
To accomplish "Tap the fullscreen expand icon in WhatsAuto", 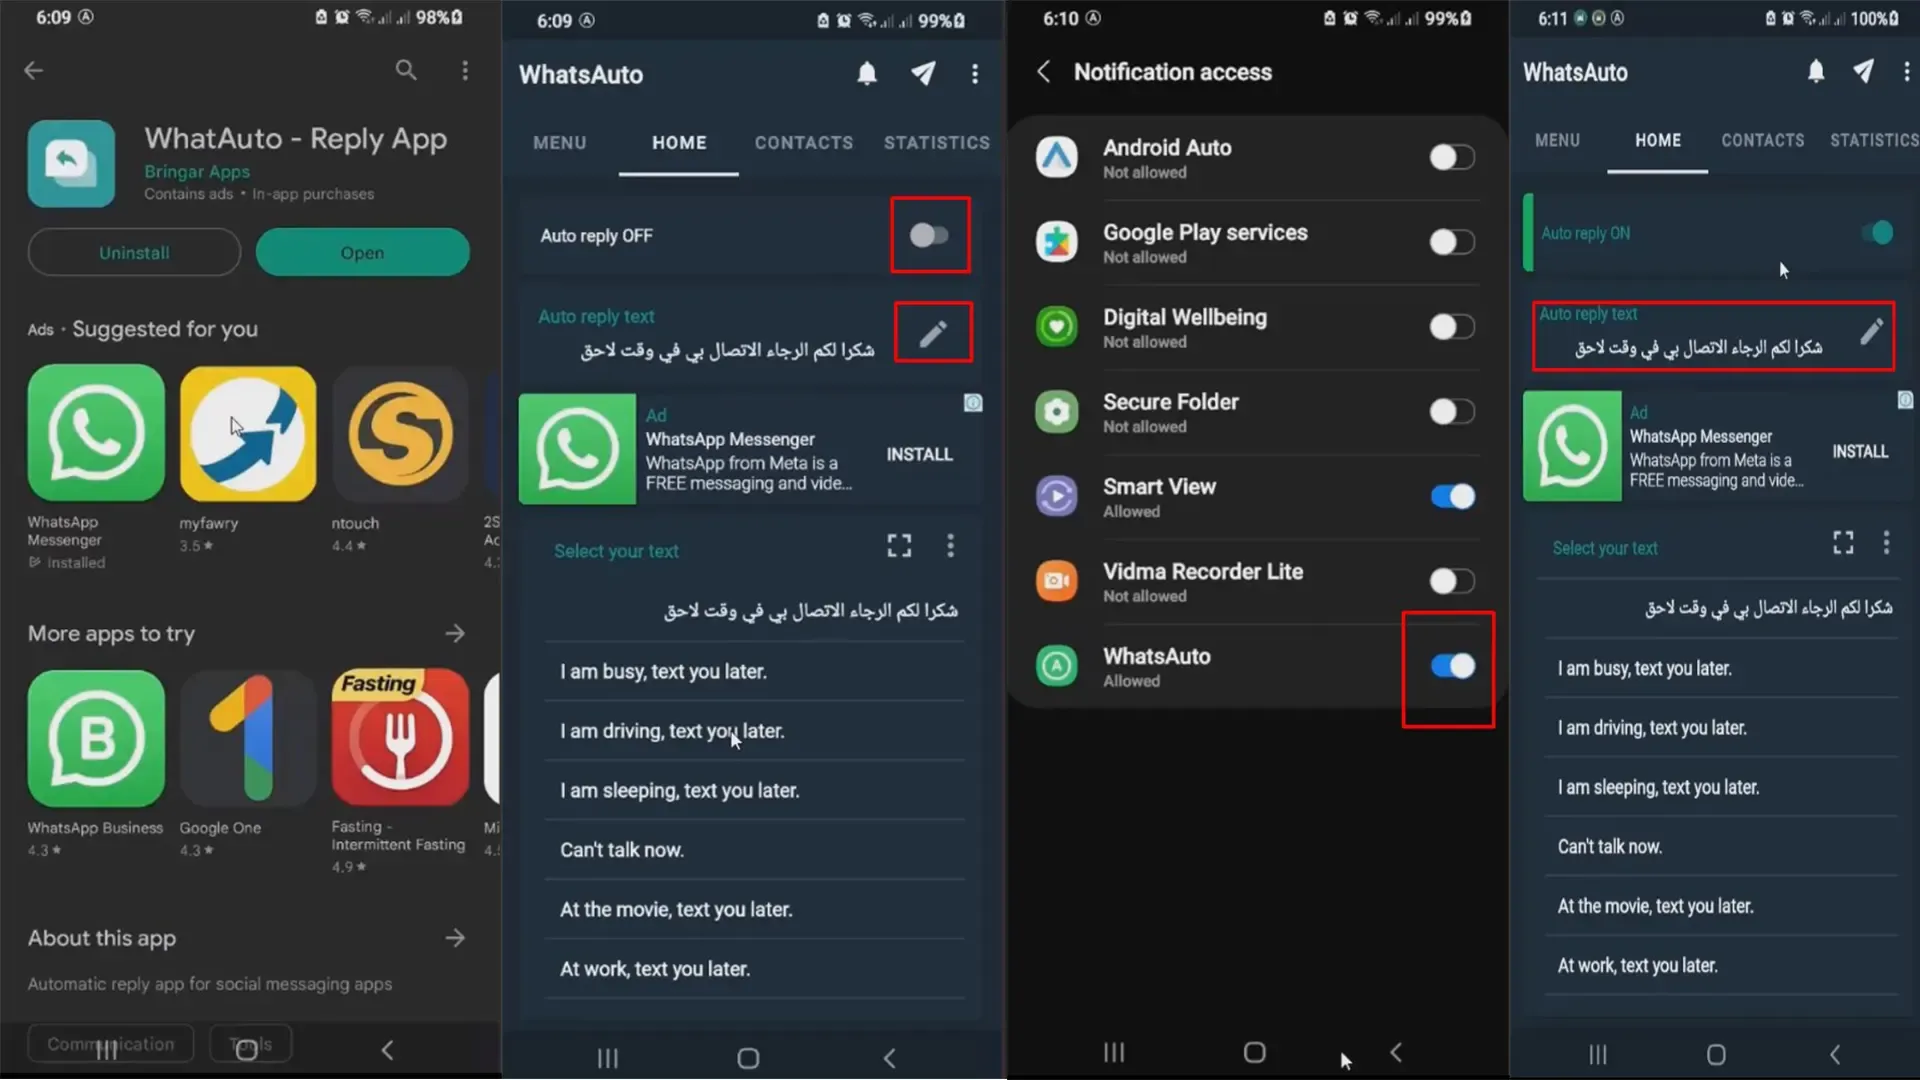I will [899, 546].
